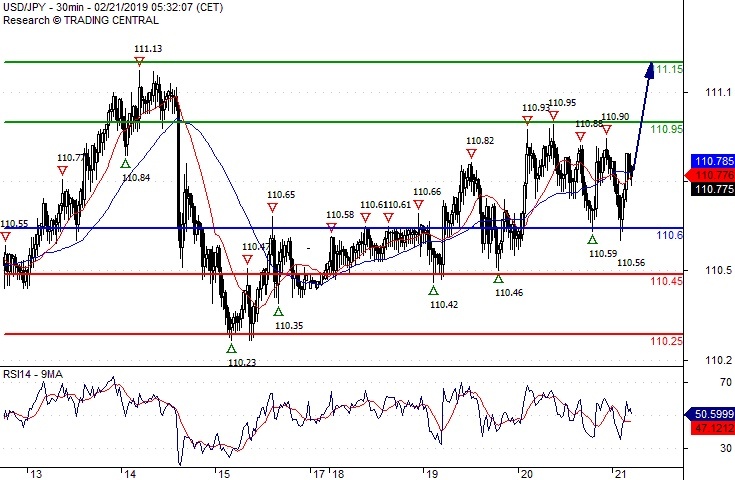
Task: Click the red triangle marker under 110.90
Action: pyautogui.click(x=607, y=129)
